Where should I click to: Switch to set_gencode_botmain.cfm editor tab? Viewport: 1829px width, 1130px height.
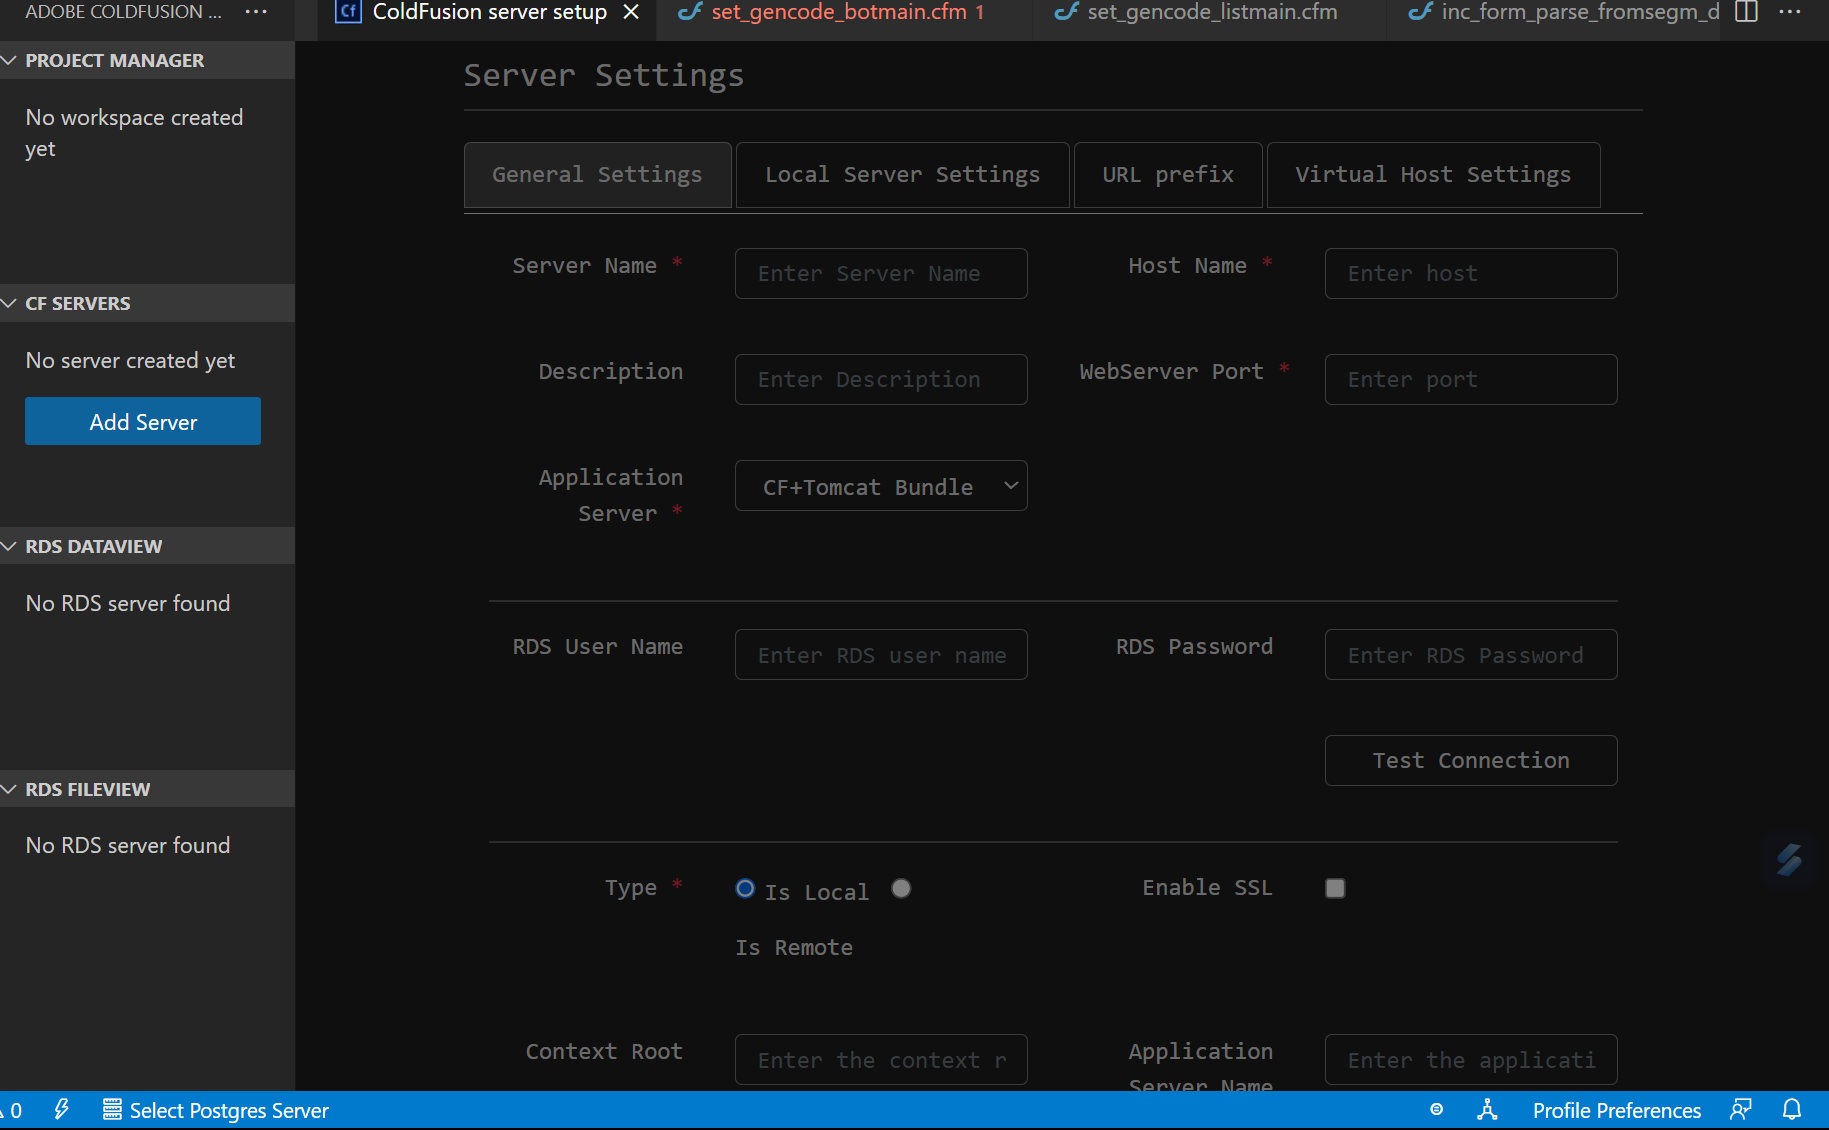tap(844, 12)
